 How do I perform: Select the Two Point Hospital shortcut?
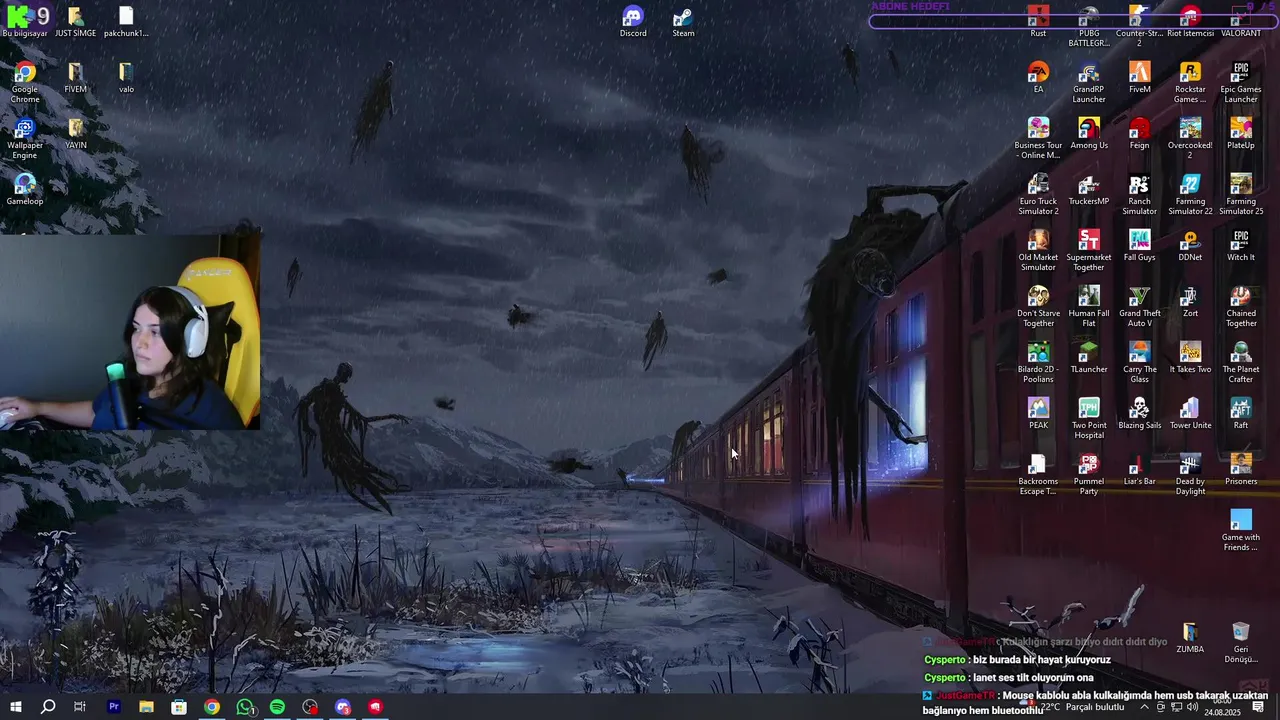pyautogui.click(x=1089, y=419)
